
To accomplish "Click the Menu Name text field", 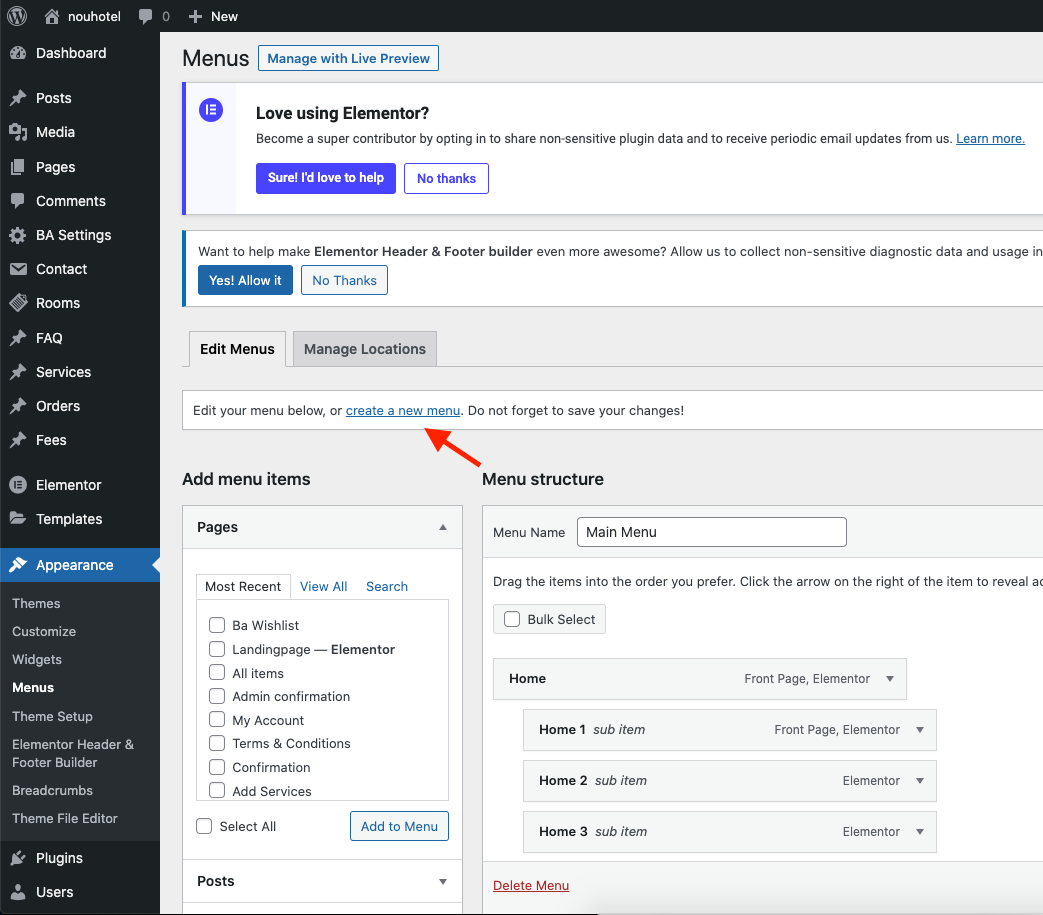I will point(711,532).
